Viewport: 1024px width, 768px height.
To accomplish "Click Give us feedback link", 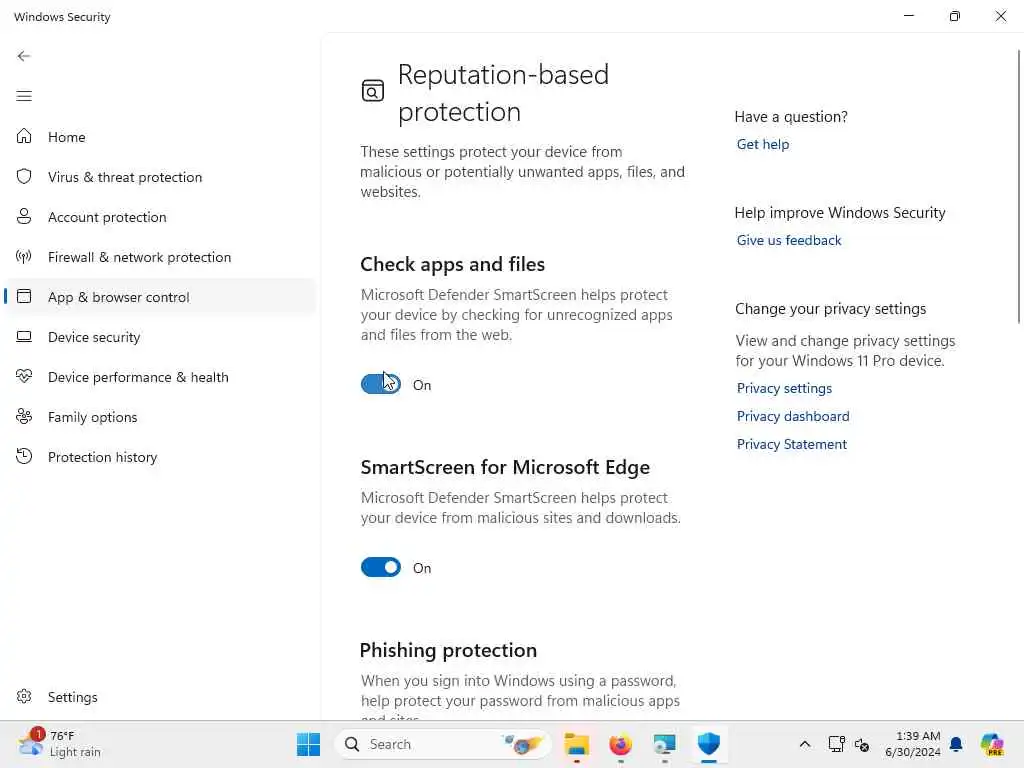I will click(x=788, y=240).
